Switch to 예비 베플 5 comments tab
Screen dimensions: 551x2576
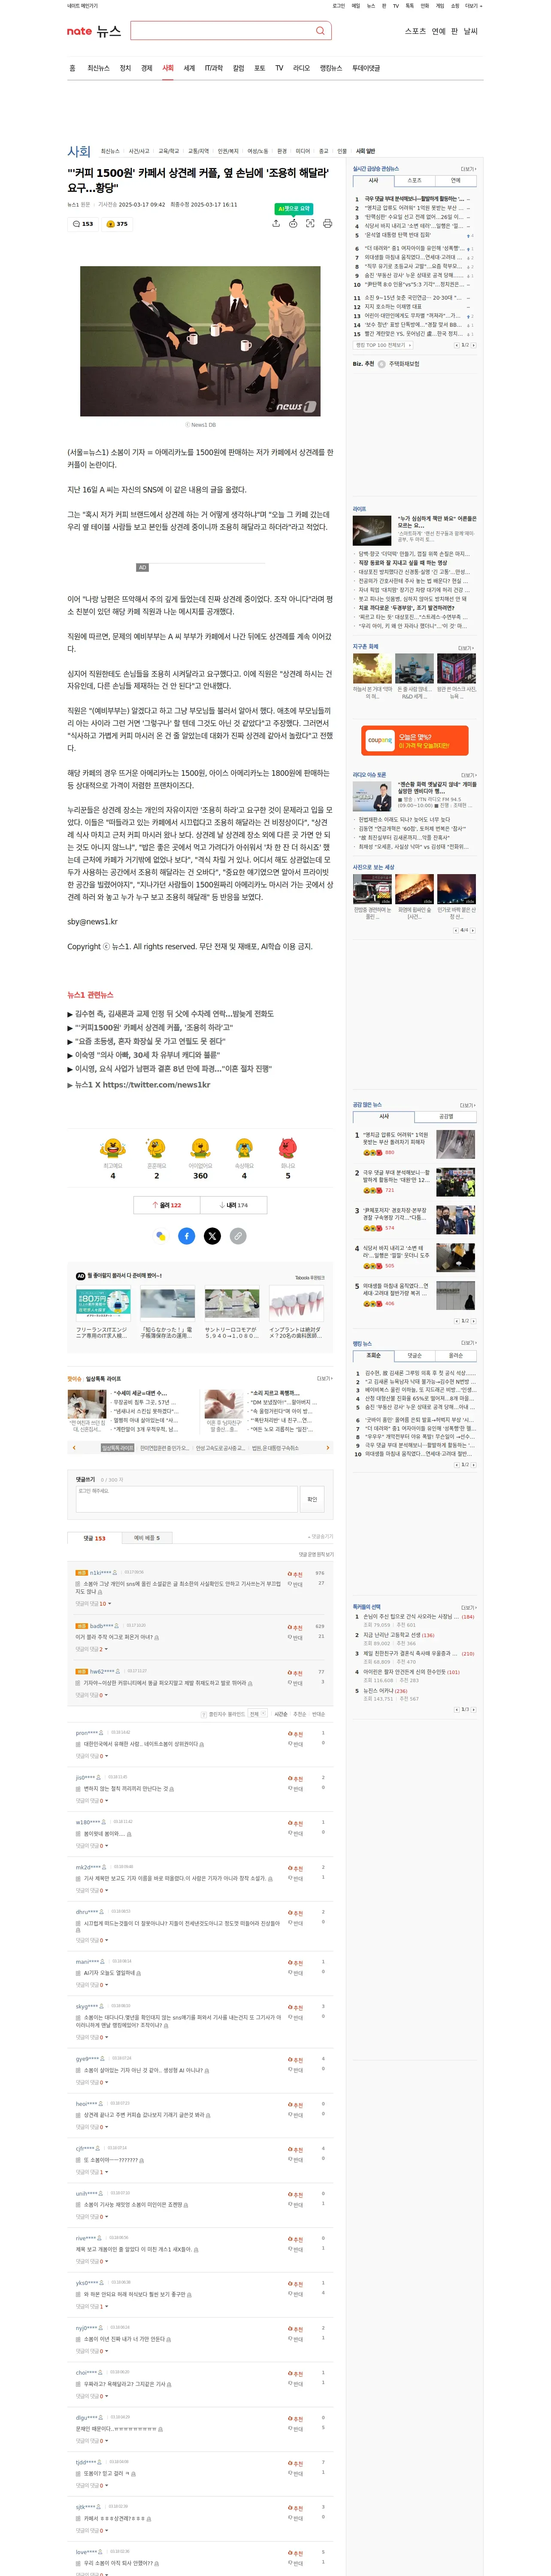[147, 1538]
